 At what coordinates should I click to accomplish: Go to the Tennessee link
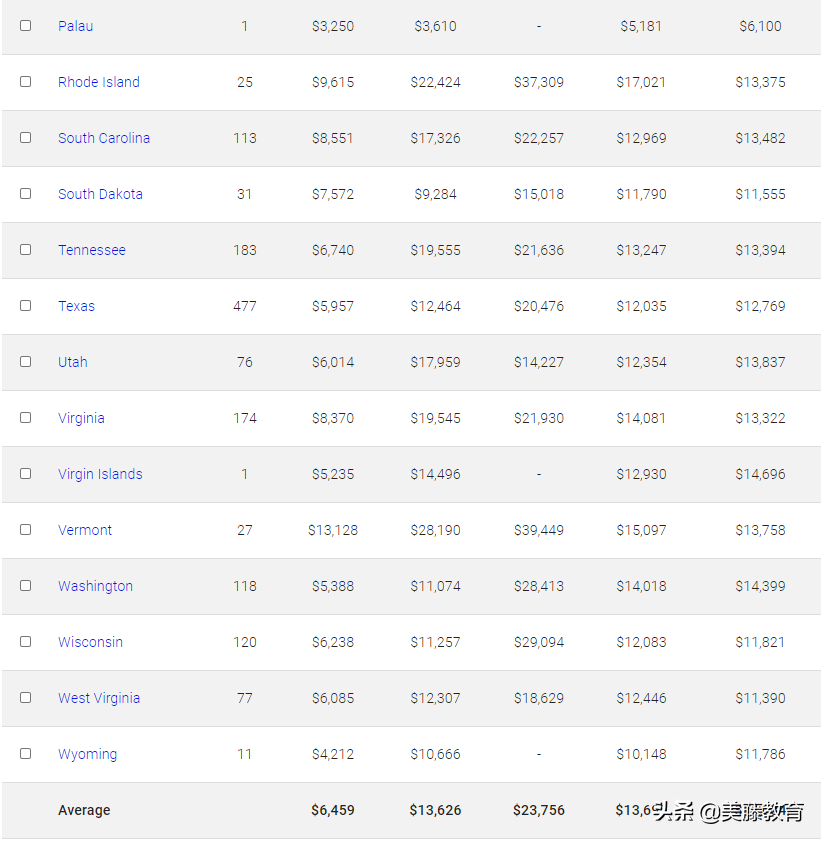pos(91,250)
